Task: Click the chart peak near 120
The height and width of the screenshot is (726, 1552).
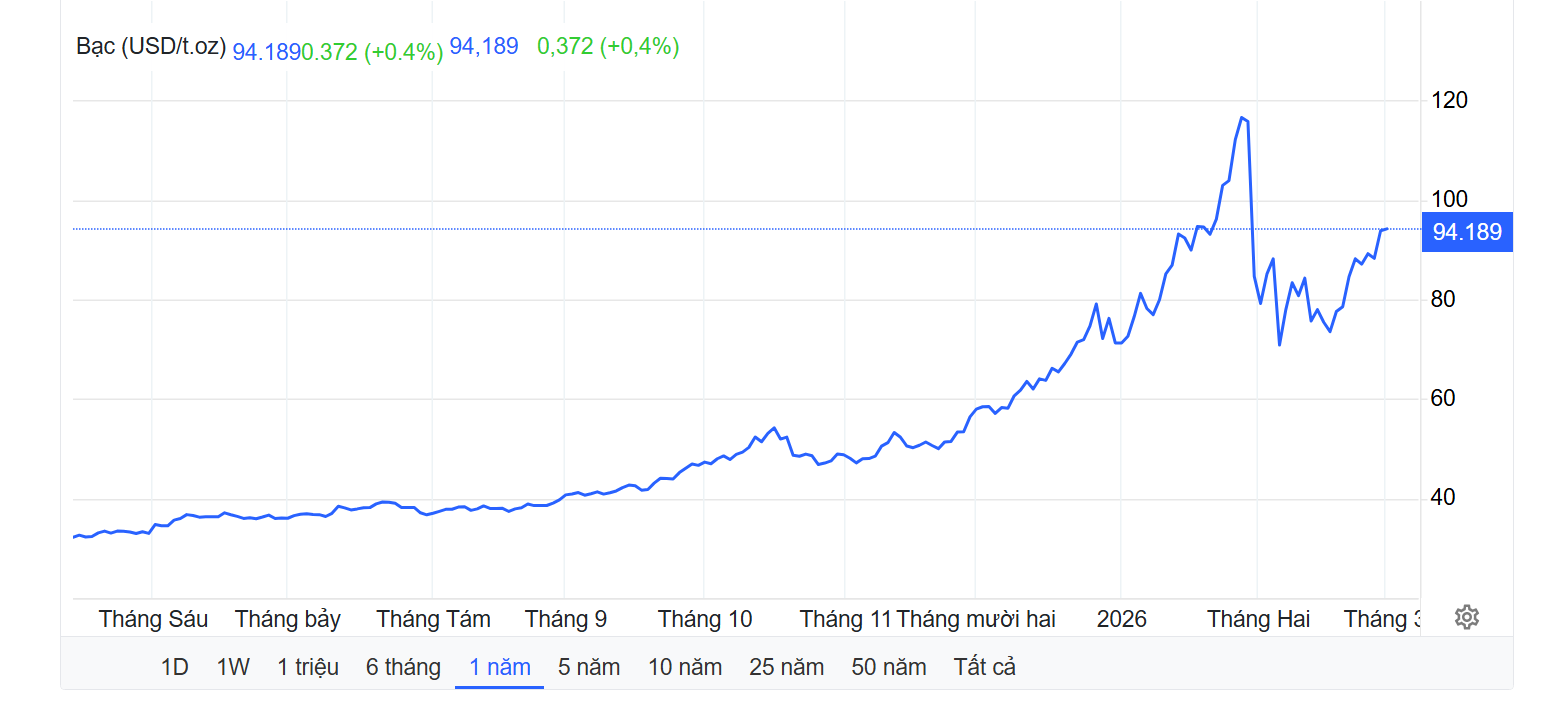Action: tap(1242, 118)
